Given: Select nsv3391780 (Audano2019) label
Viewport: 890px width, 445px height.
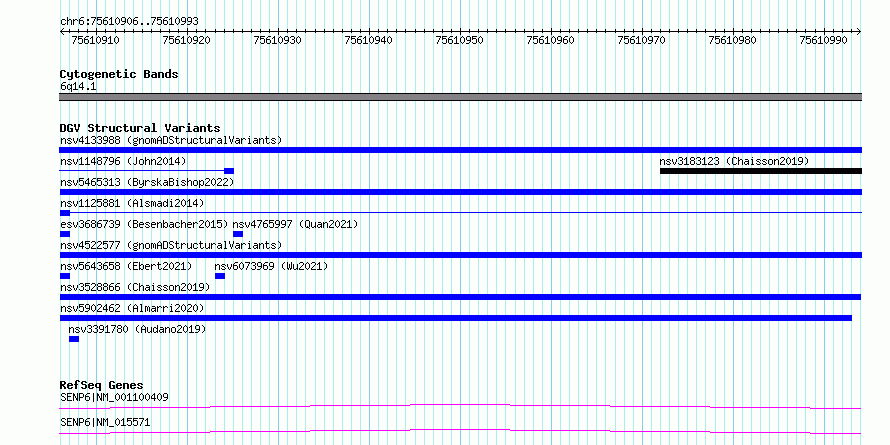Looking at the screenshot, I should (x=137, y=329).
